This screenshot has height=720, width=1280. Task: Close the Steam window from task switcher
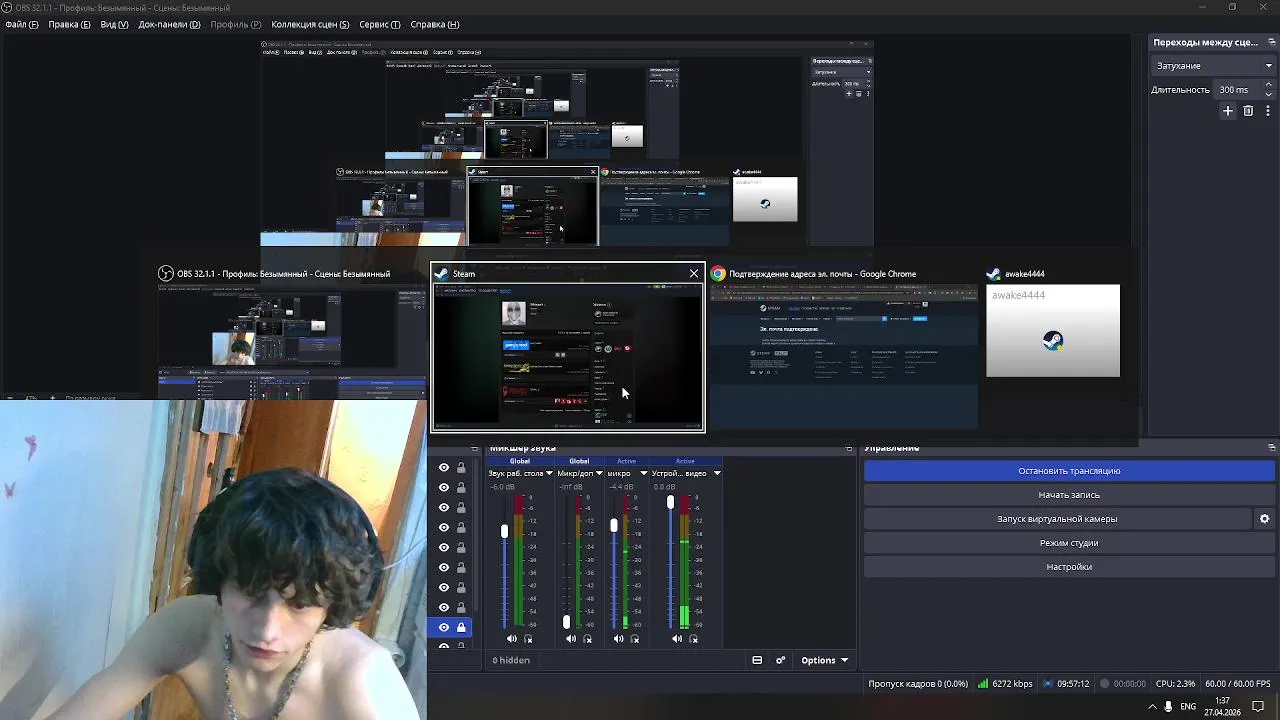(694, 274)
